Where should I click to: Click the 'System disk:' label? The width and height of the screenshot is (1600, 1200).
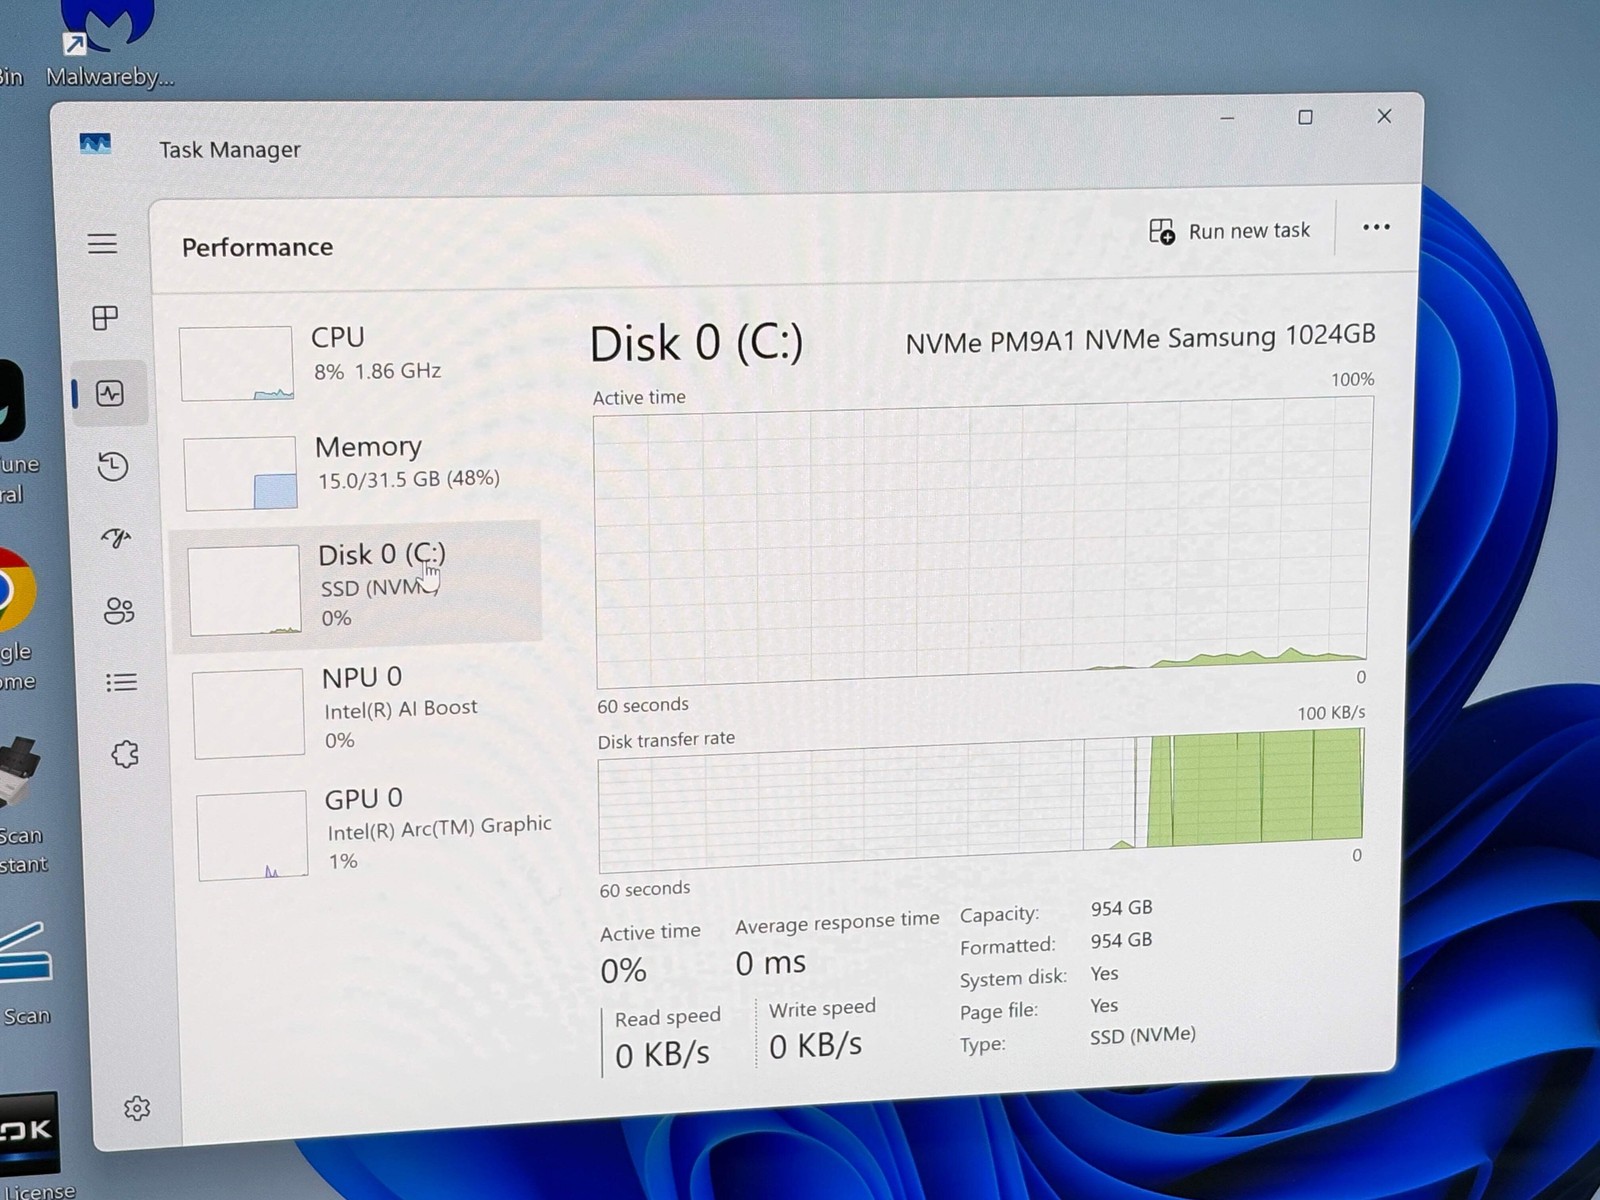[x=1013, y=978]
